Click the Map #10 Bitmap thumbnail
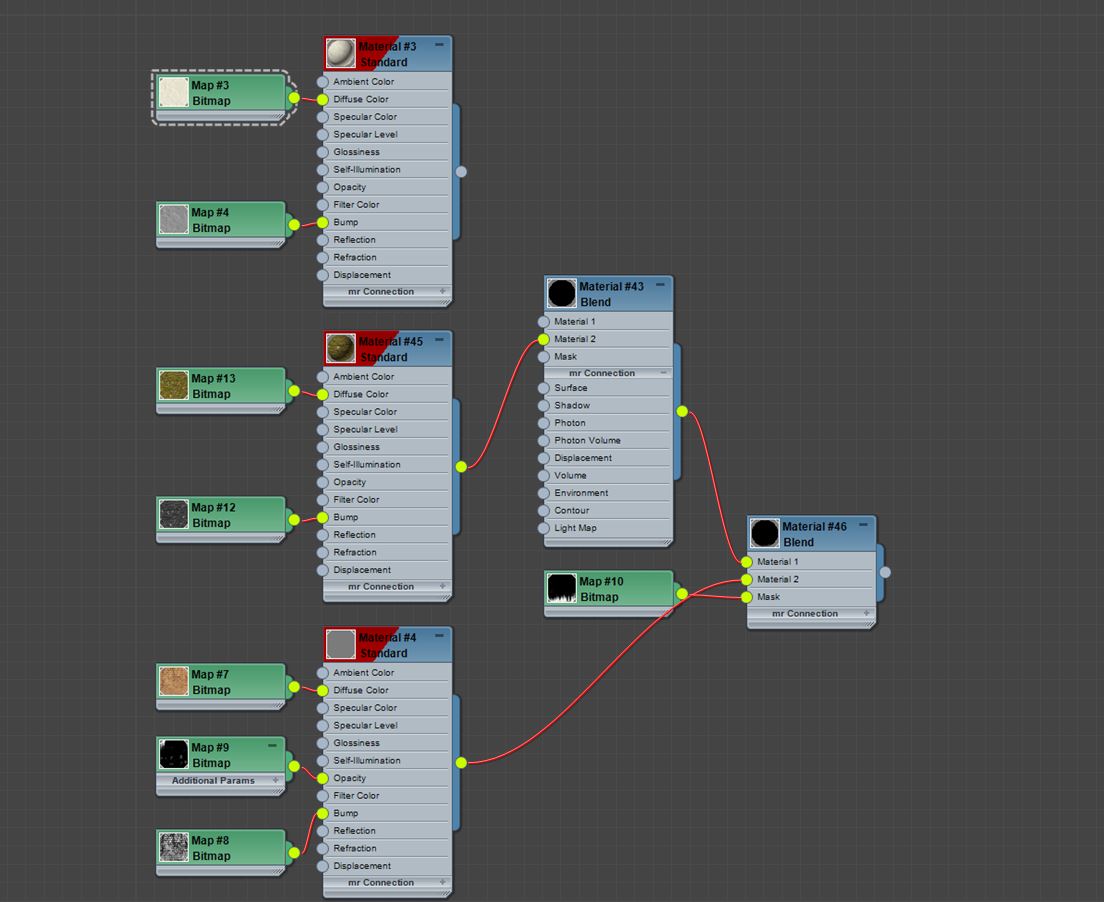Screen dimensions: 1104x902 click(x=561, y=589)
